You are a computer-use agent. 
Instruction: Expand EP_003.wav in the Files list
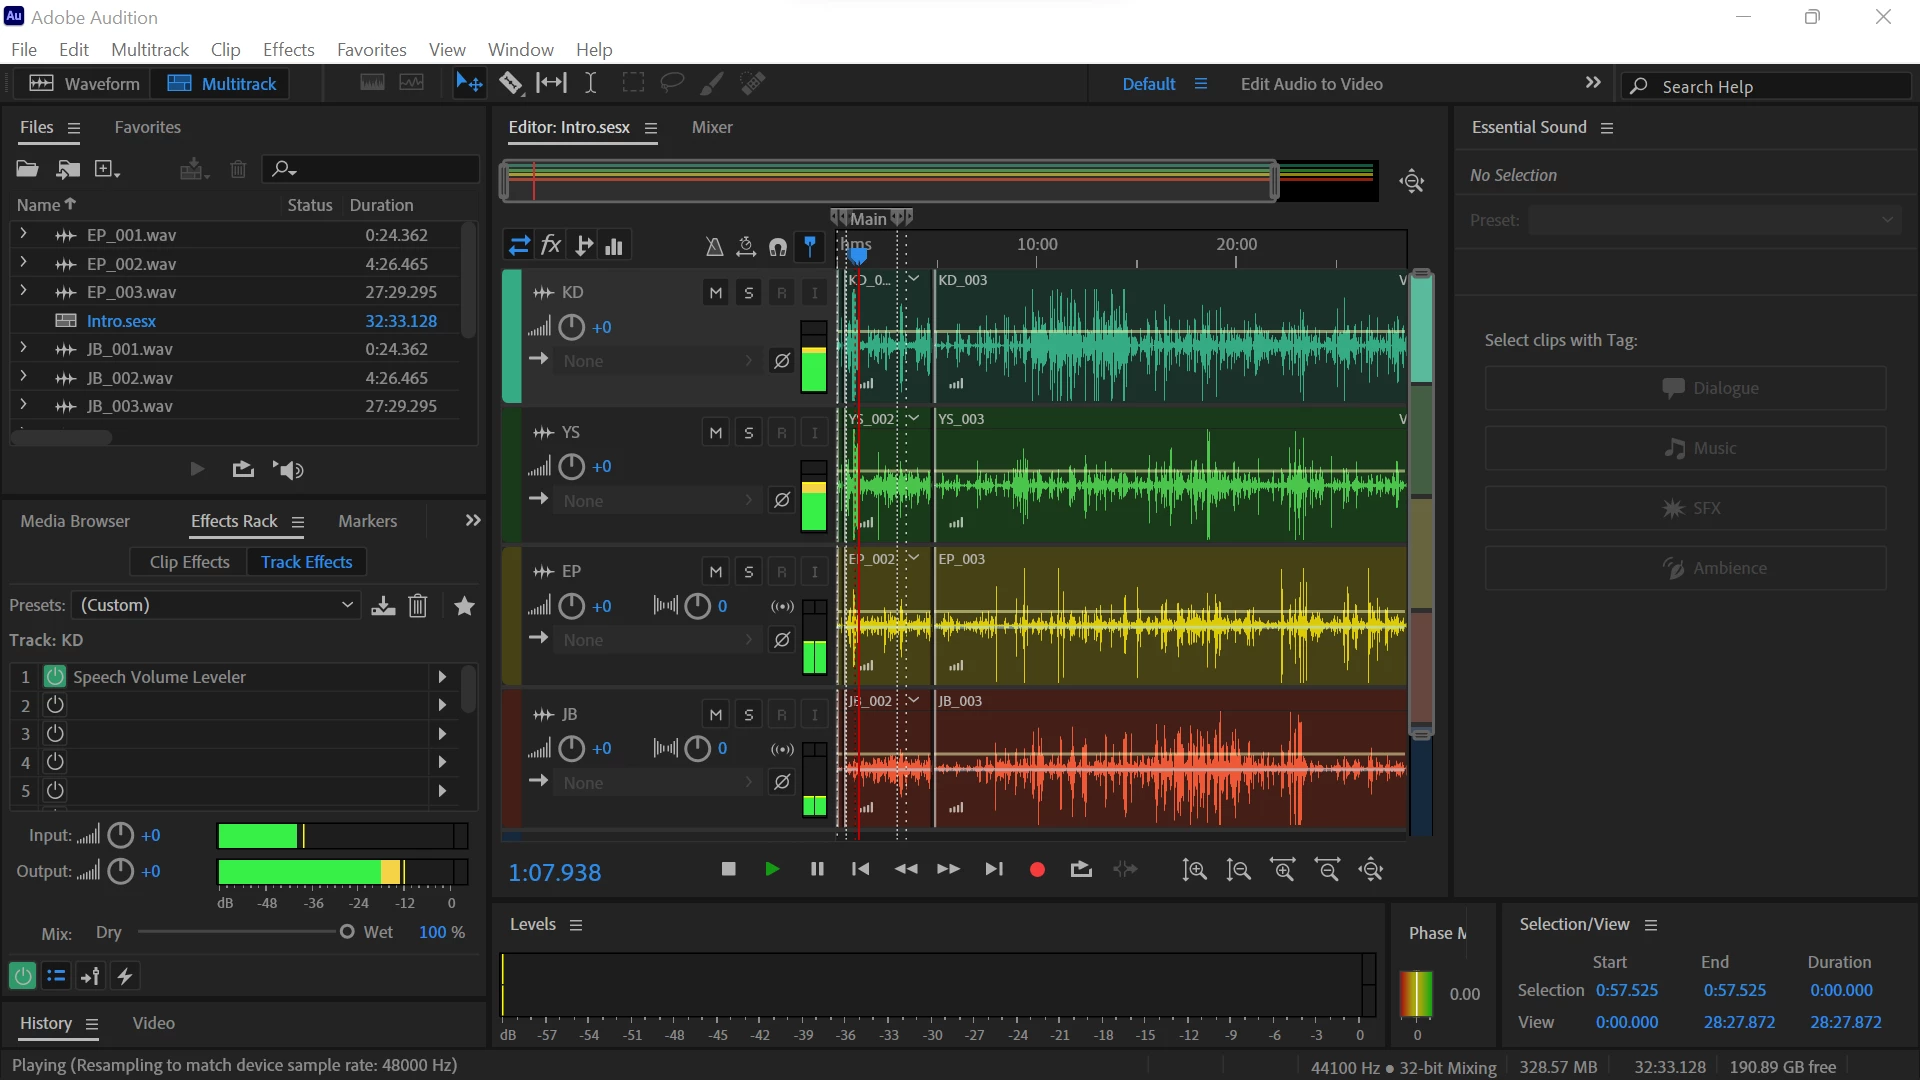pos(23,292)
